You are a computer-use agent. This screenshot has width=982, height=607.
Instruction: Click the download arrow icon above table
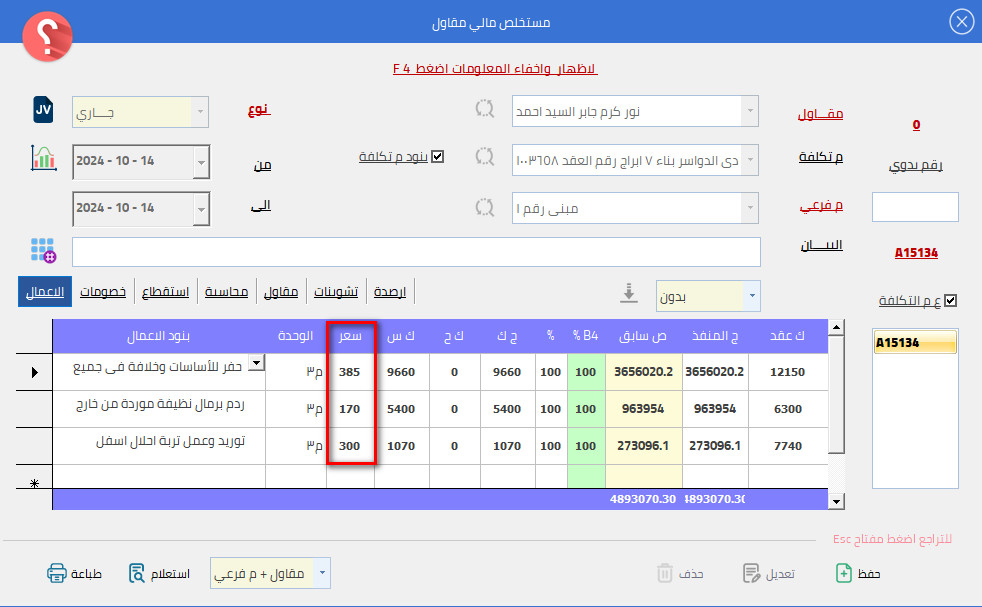pyautogui.click(x=629, y=293)
